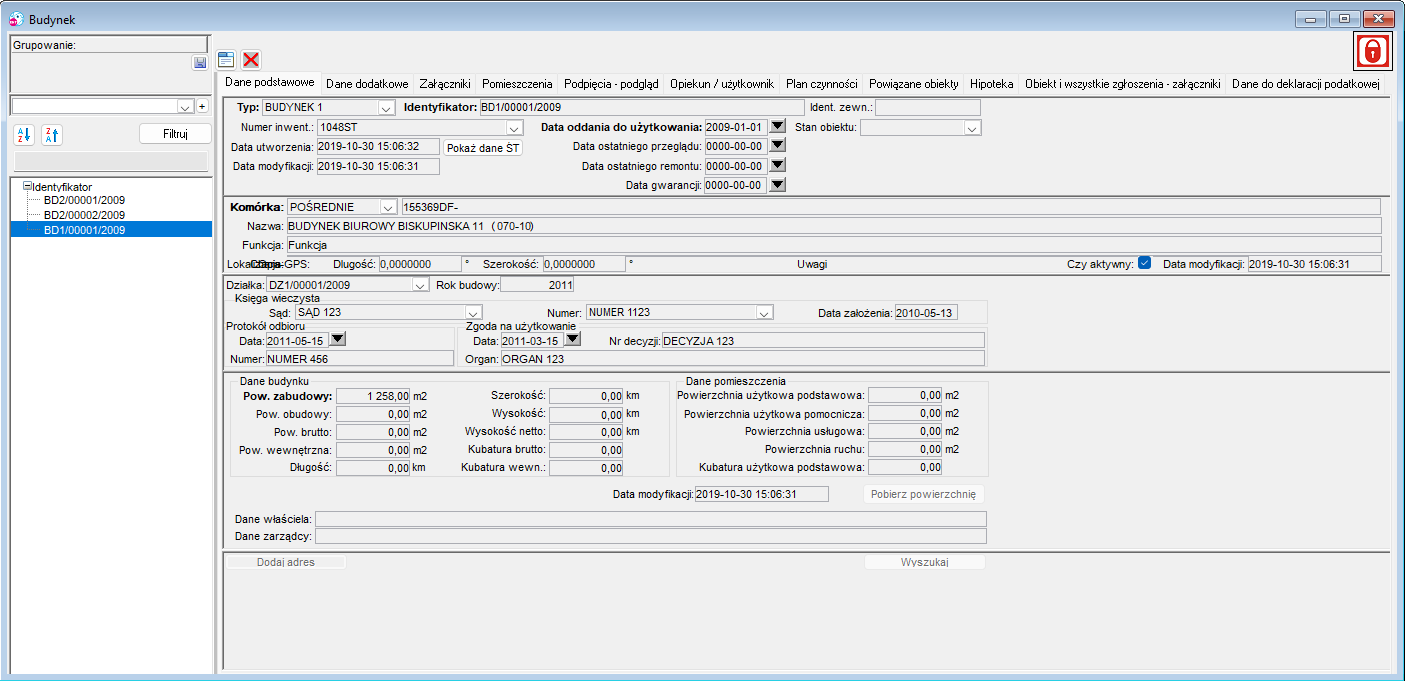1406x681 pixels.
Task: Click the Pobierz powierzchnię button
Action: click(924, 494)
